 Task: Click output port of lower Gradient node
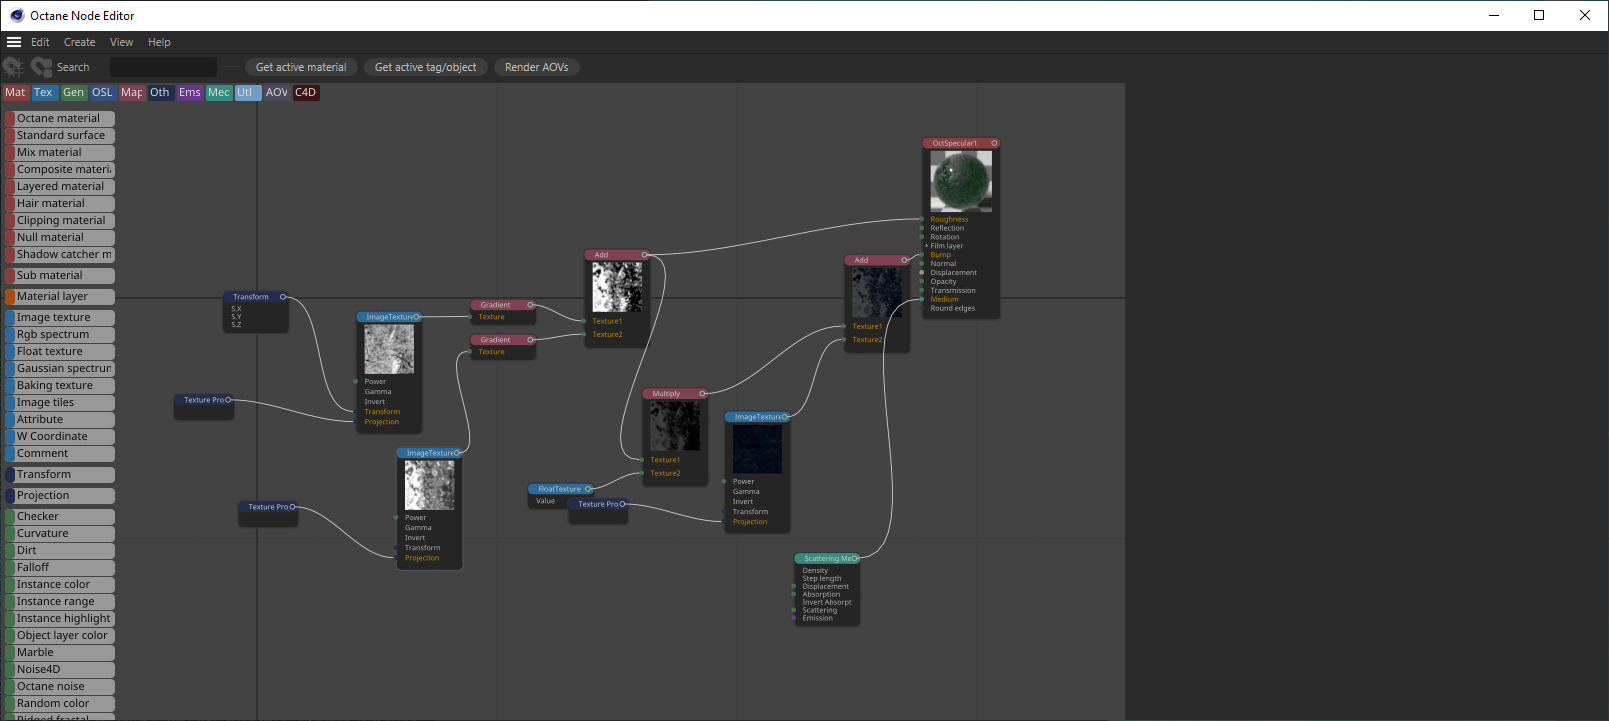pyautogui.click(x=530, y=340)
